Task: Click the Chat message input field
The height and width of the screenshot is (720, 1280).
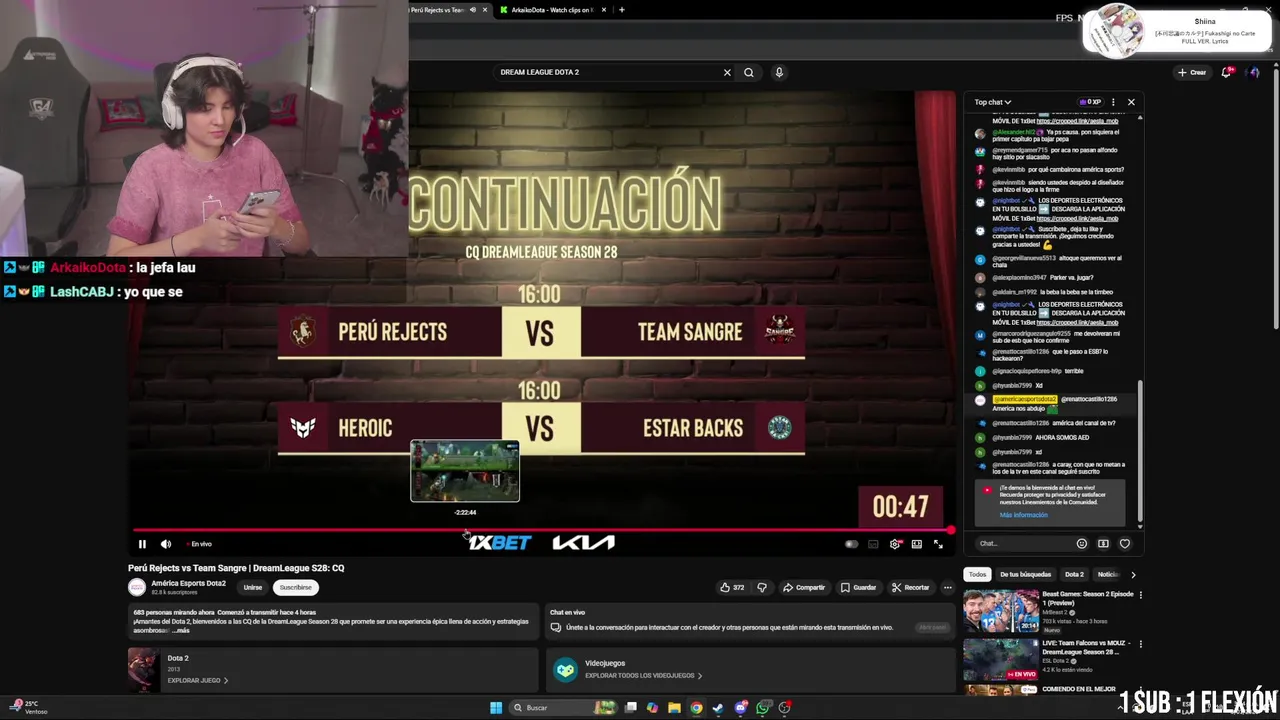Action: 1022,544
